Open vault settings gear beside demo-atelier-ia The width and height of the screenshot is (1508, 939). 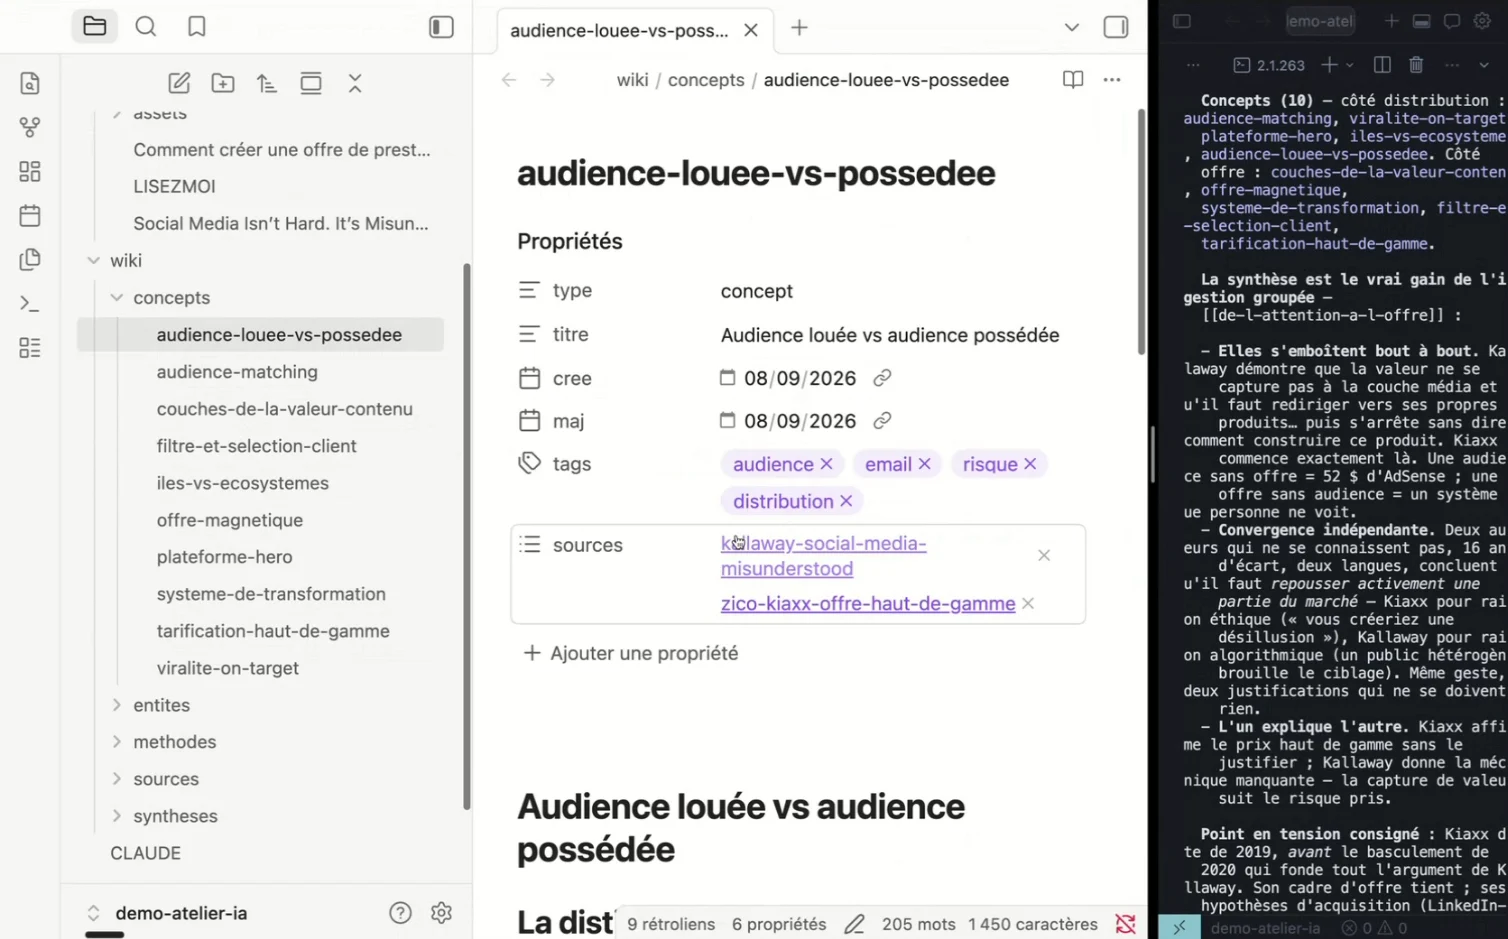pos(441,913)
